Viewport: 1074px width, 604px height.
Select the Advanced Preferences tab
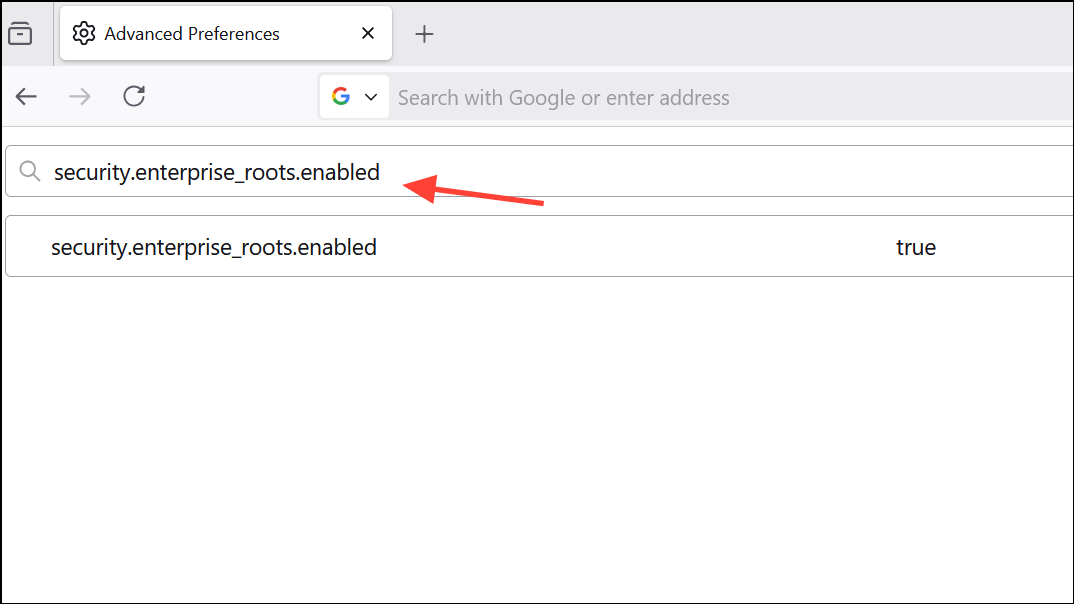(x=190, y=33)
